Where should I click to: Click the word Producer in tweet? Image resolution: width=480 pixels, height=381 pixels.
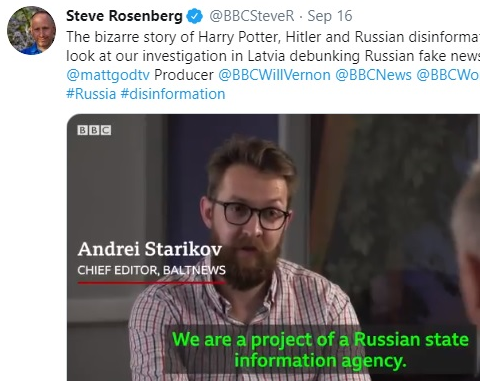(x=184, y=75)
